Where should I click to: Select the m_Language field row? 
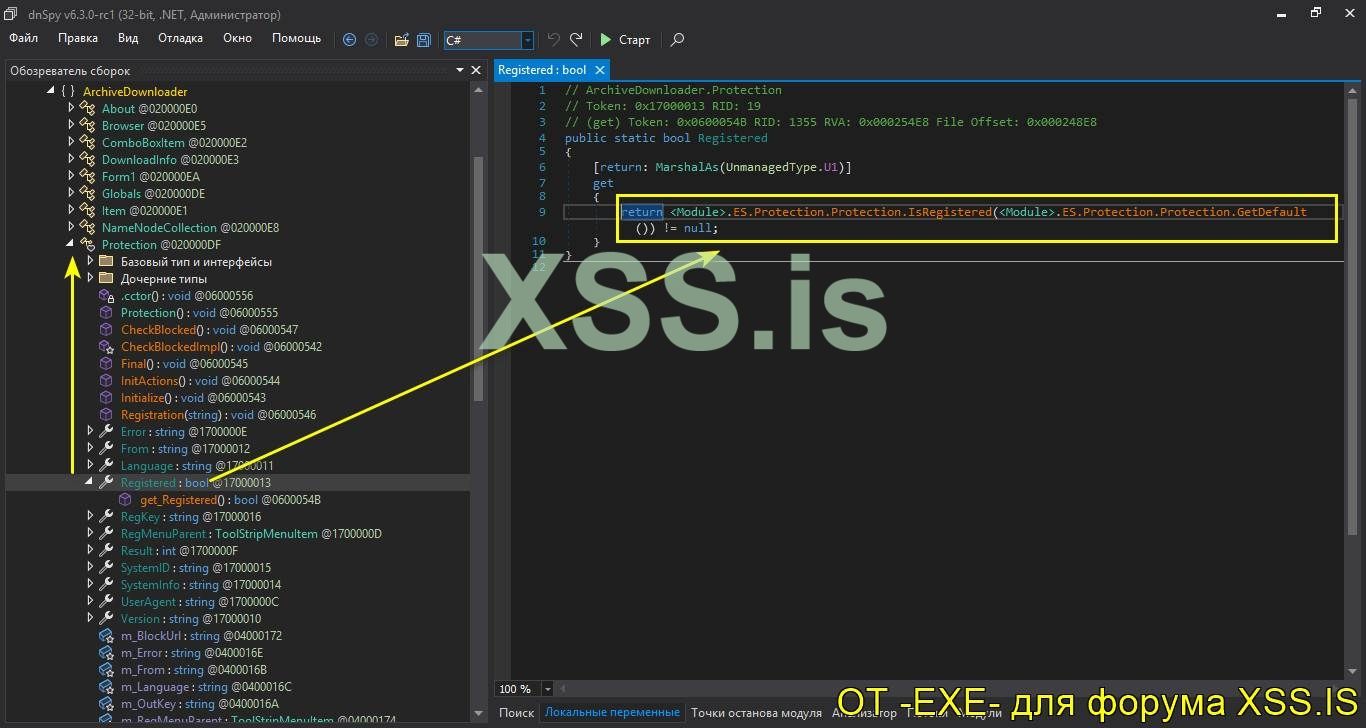click(x=238, y=687)
